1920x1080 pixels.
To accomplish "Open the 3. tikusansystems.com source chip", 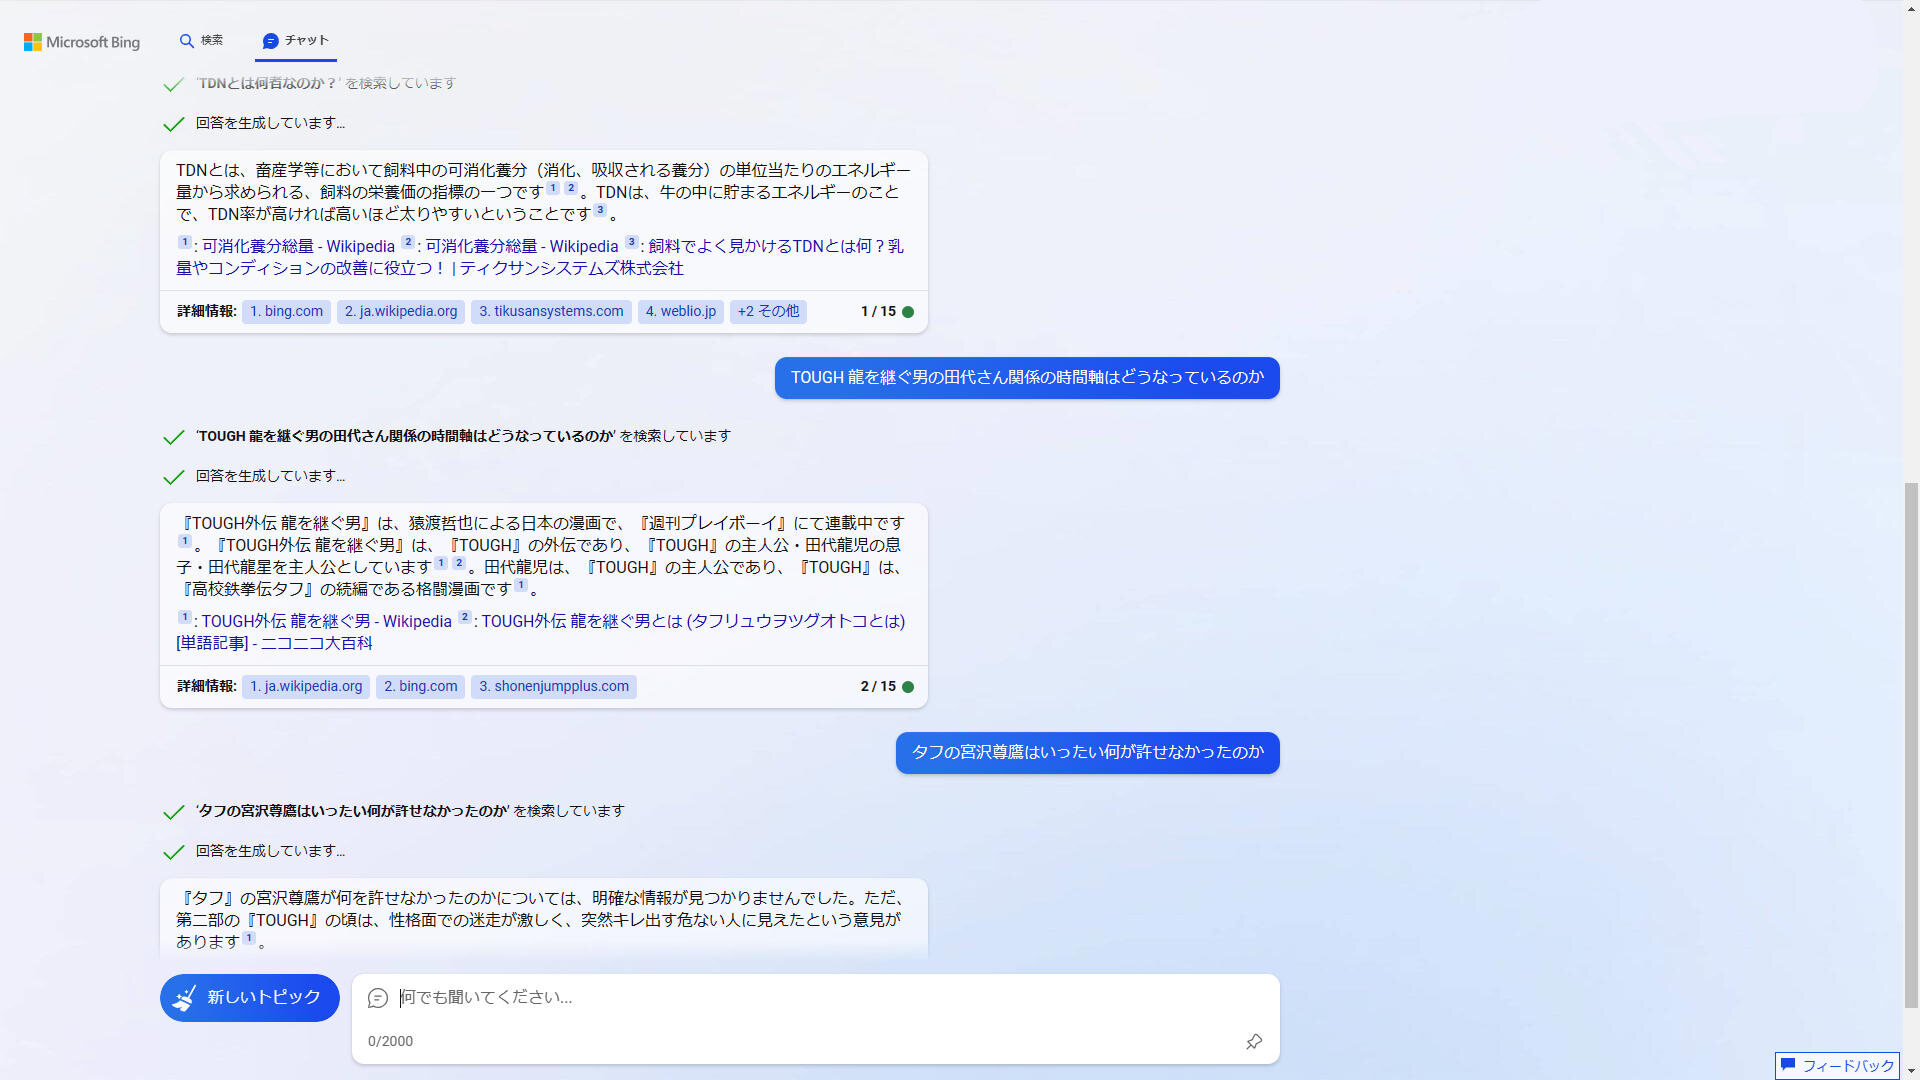I will pyautogui.click(x=551, y=312).
